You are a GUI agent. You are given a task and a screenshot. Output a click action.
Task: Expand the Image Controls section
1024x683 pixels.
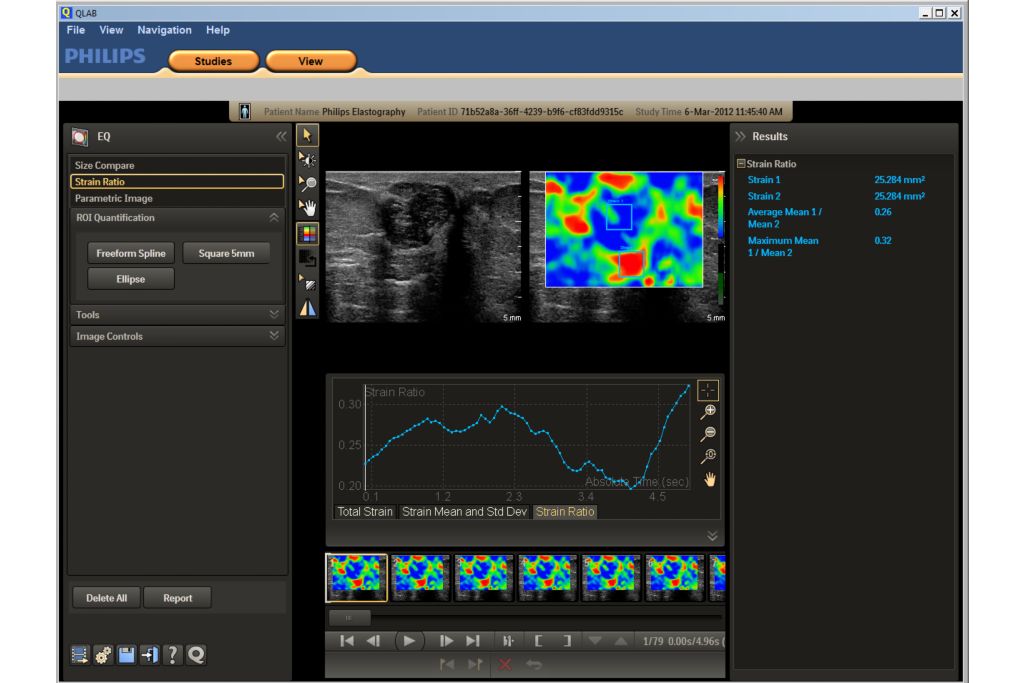point(274,336)
